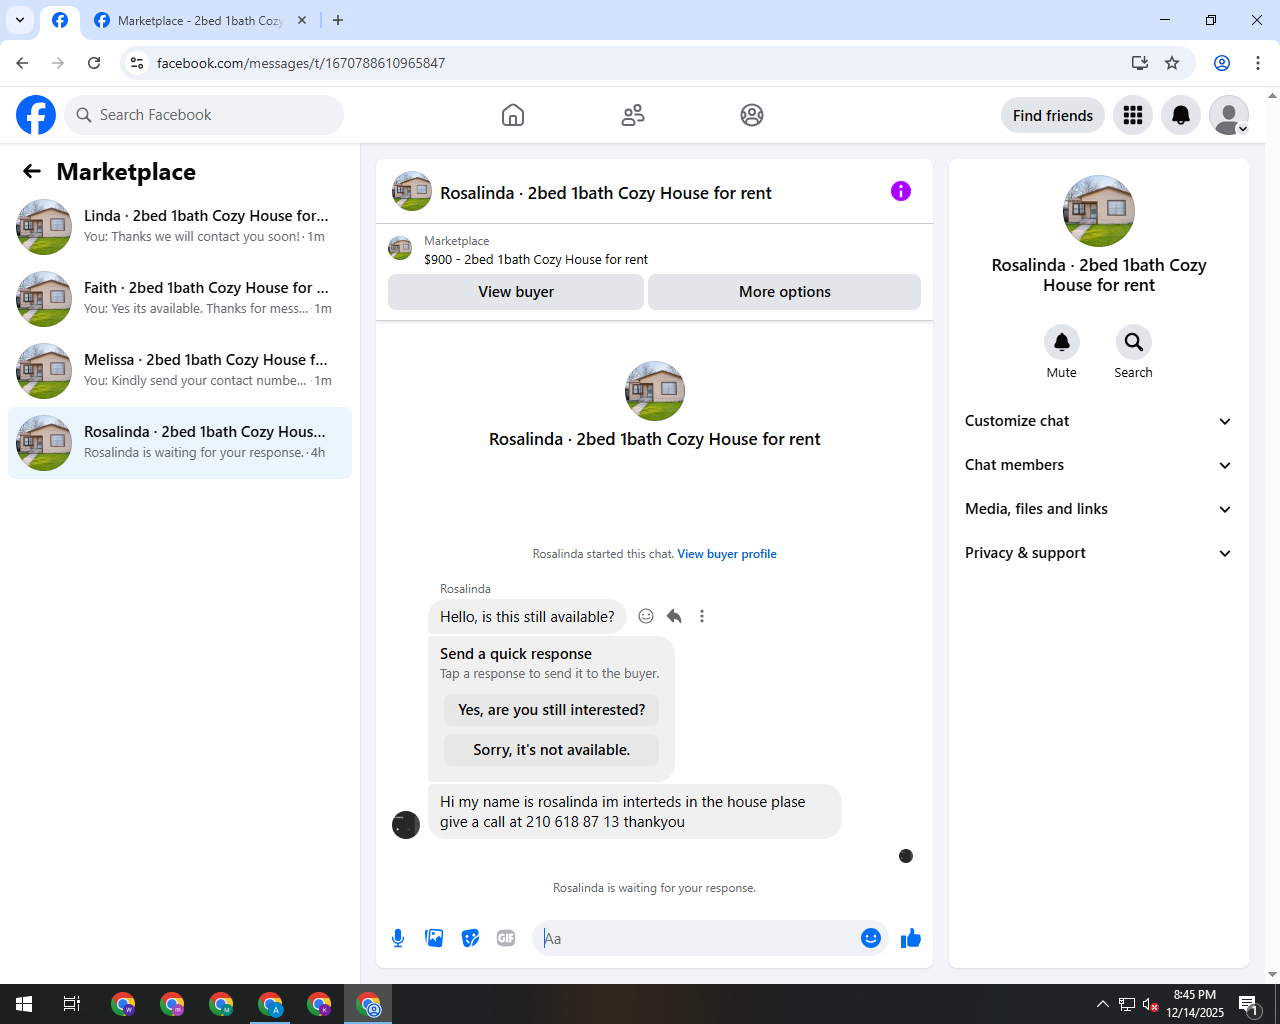Choose a sticker icon
Image resolution: width=1280 pixels, height=1024 pixels.
[x=470, y=938]
